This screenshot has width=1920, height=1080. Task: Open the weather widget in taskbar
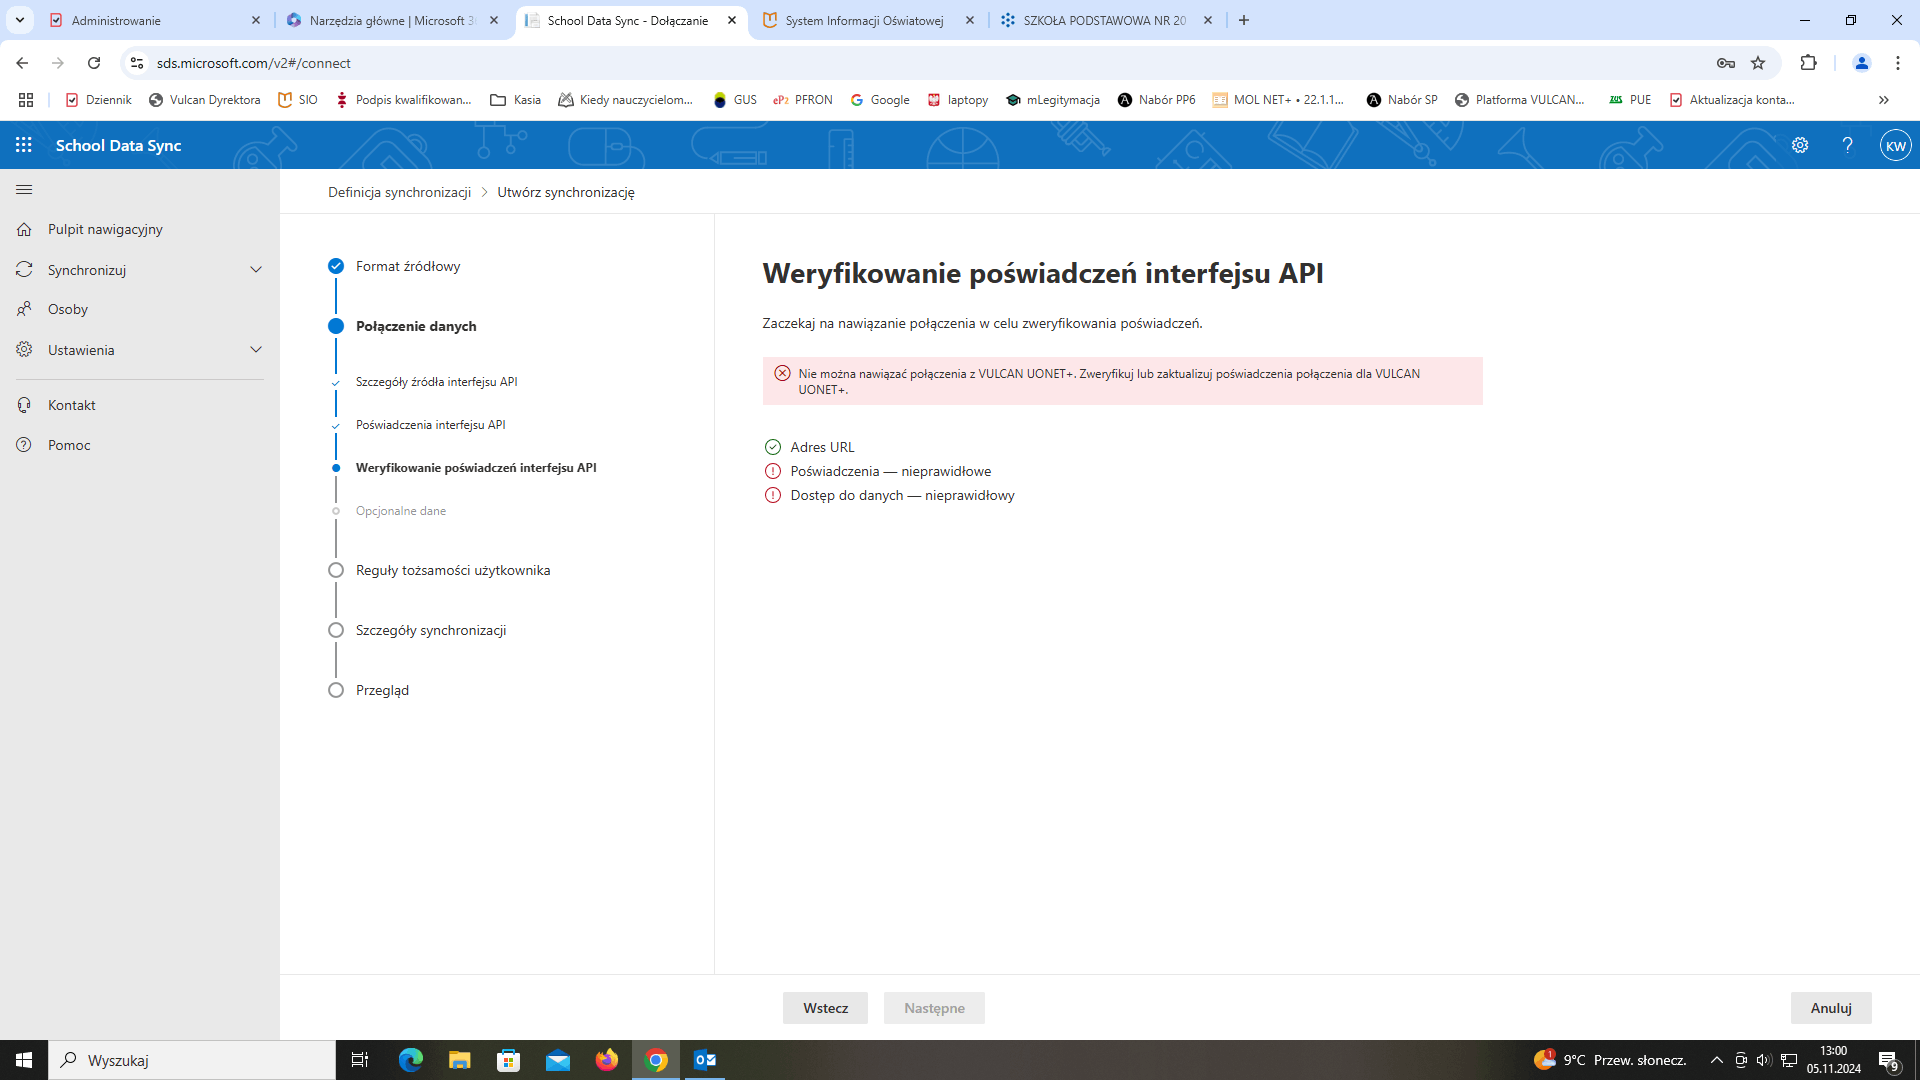[1610, 1060]
